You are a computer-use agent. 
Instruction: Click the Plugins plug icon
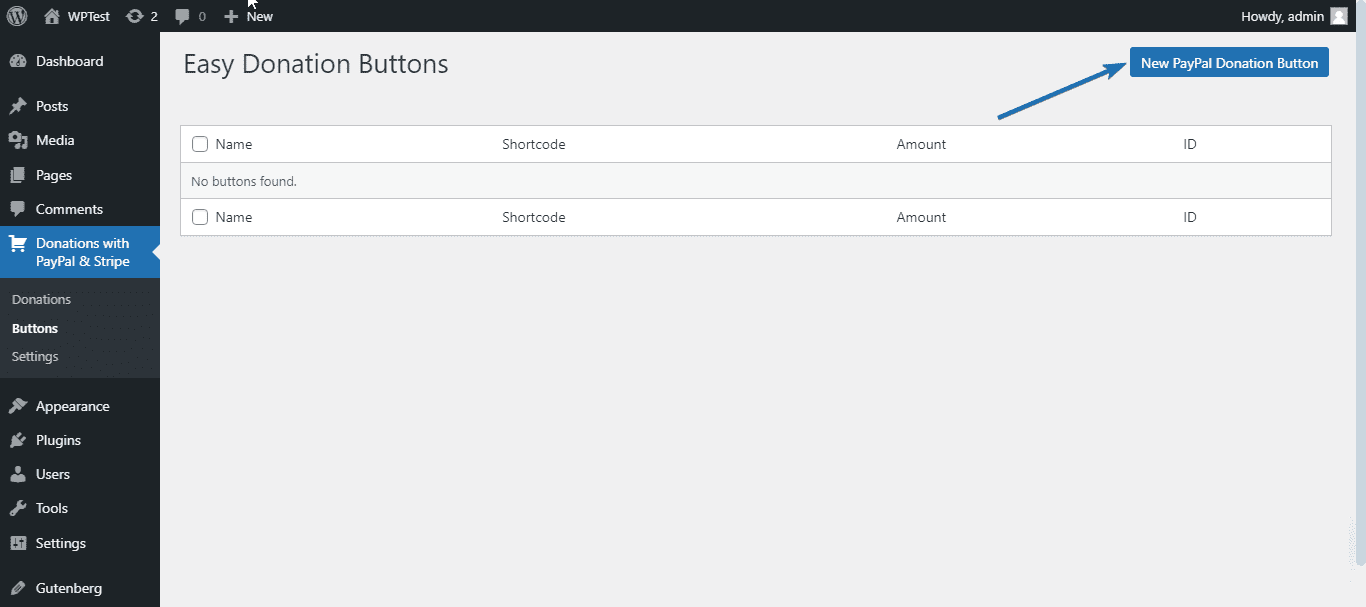tap(18, 440)
